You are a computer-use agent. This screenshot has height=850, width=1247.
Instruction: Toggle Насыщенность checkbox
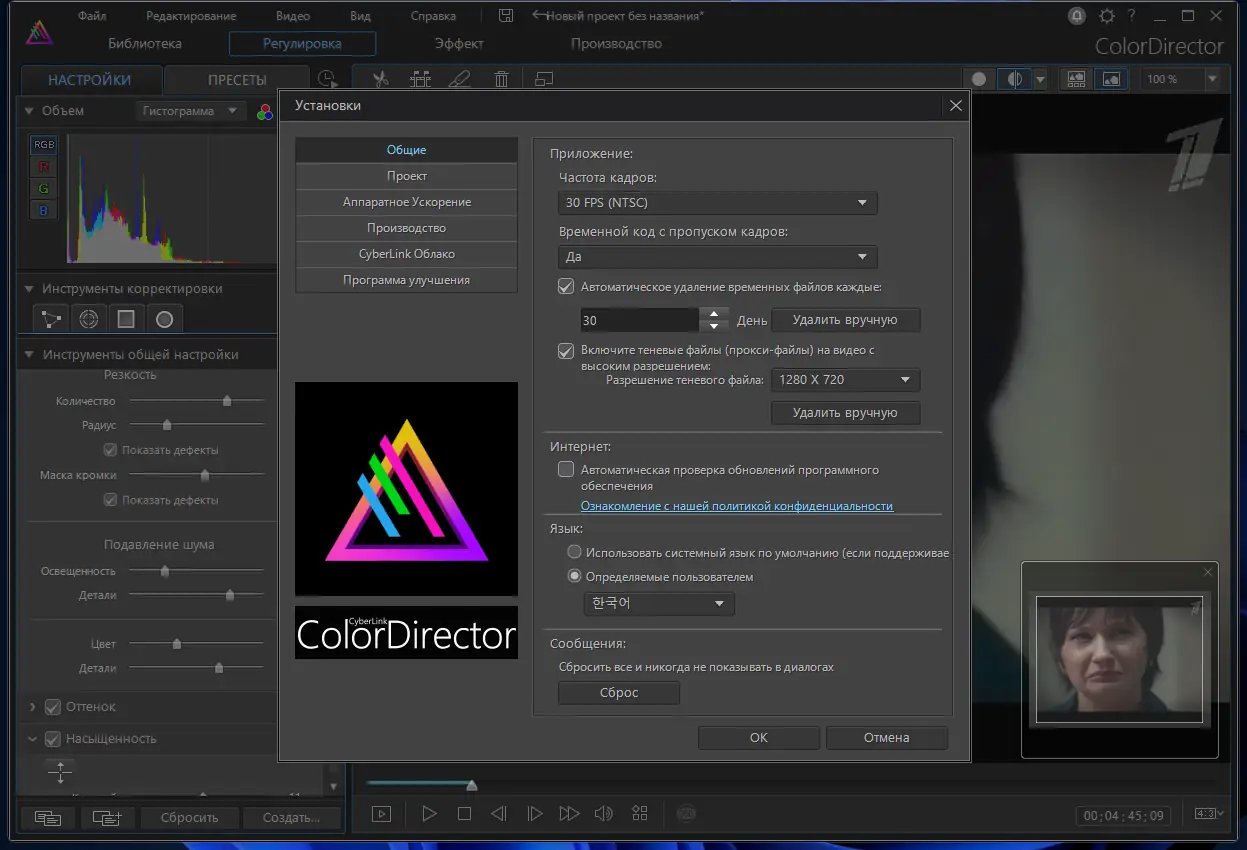click(53, 739)
